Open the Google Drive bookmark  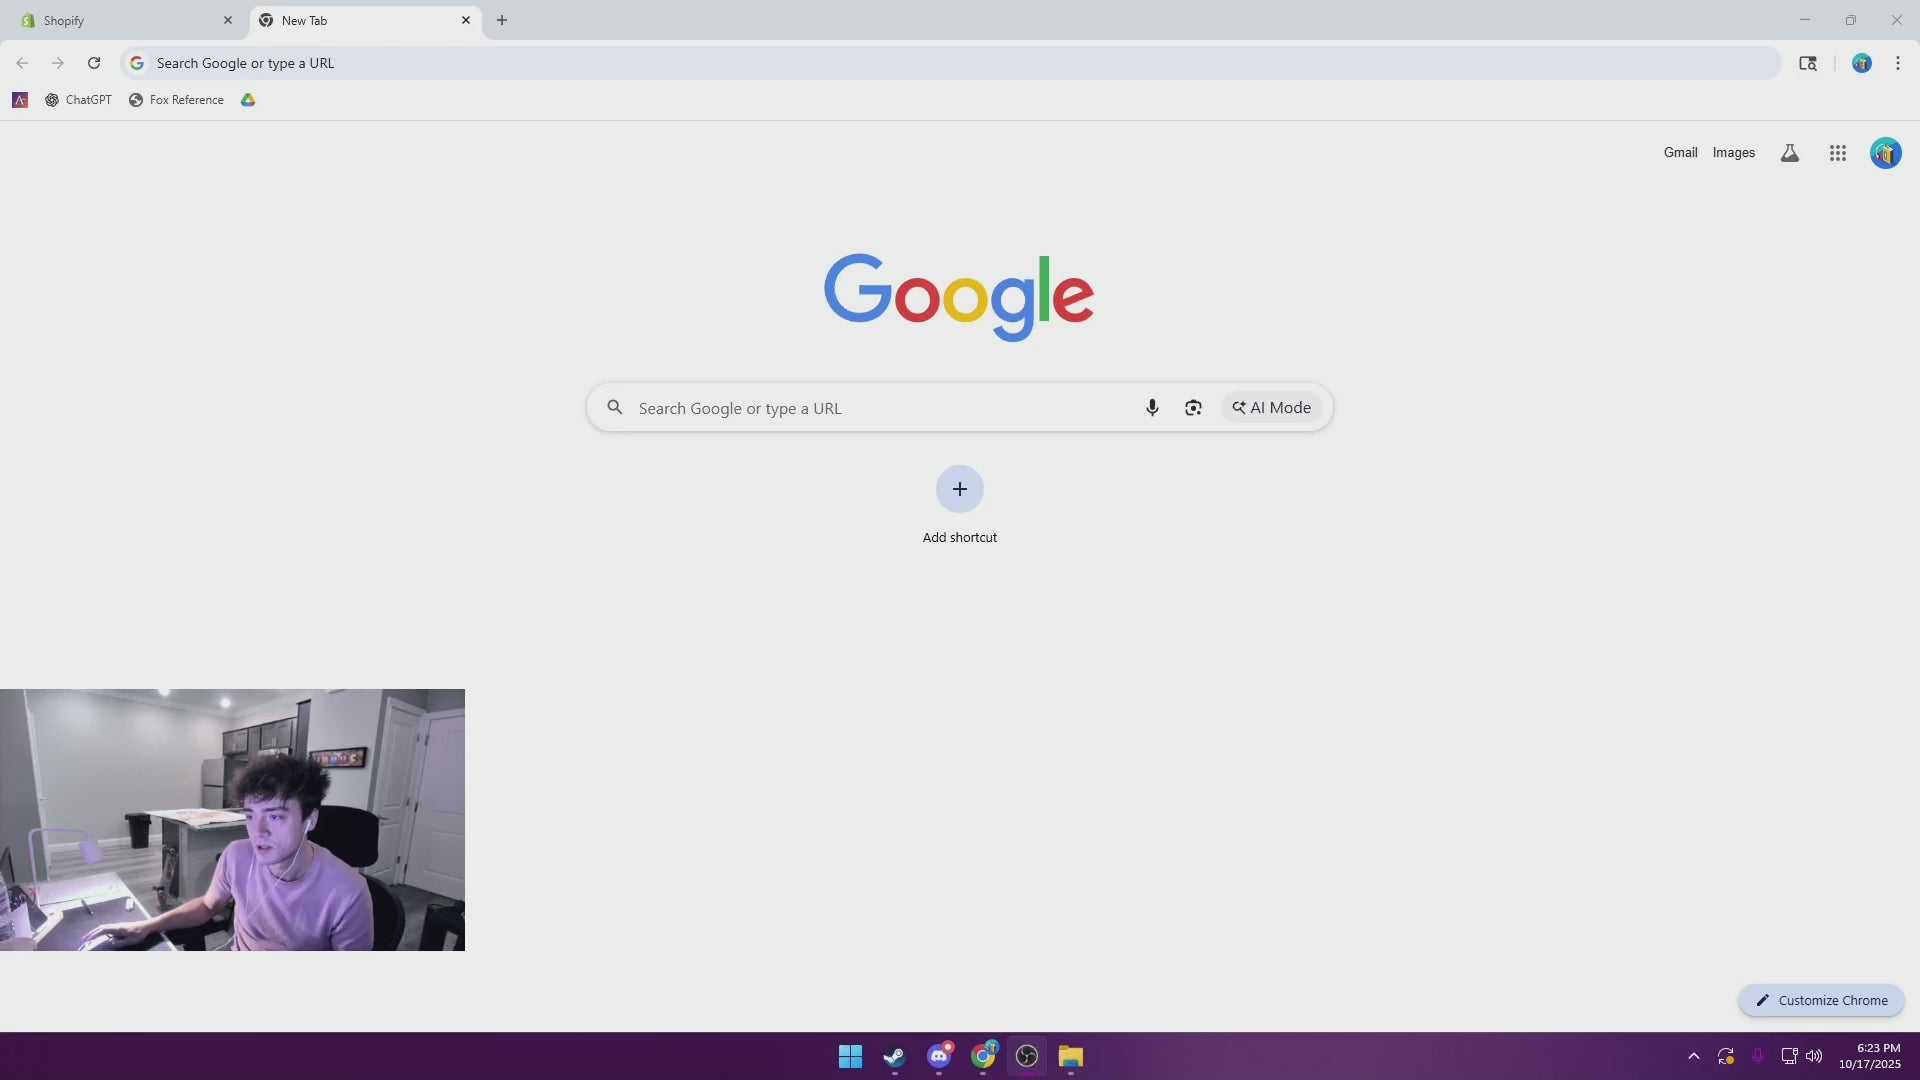click(248, 100)
